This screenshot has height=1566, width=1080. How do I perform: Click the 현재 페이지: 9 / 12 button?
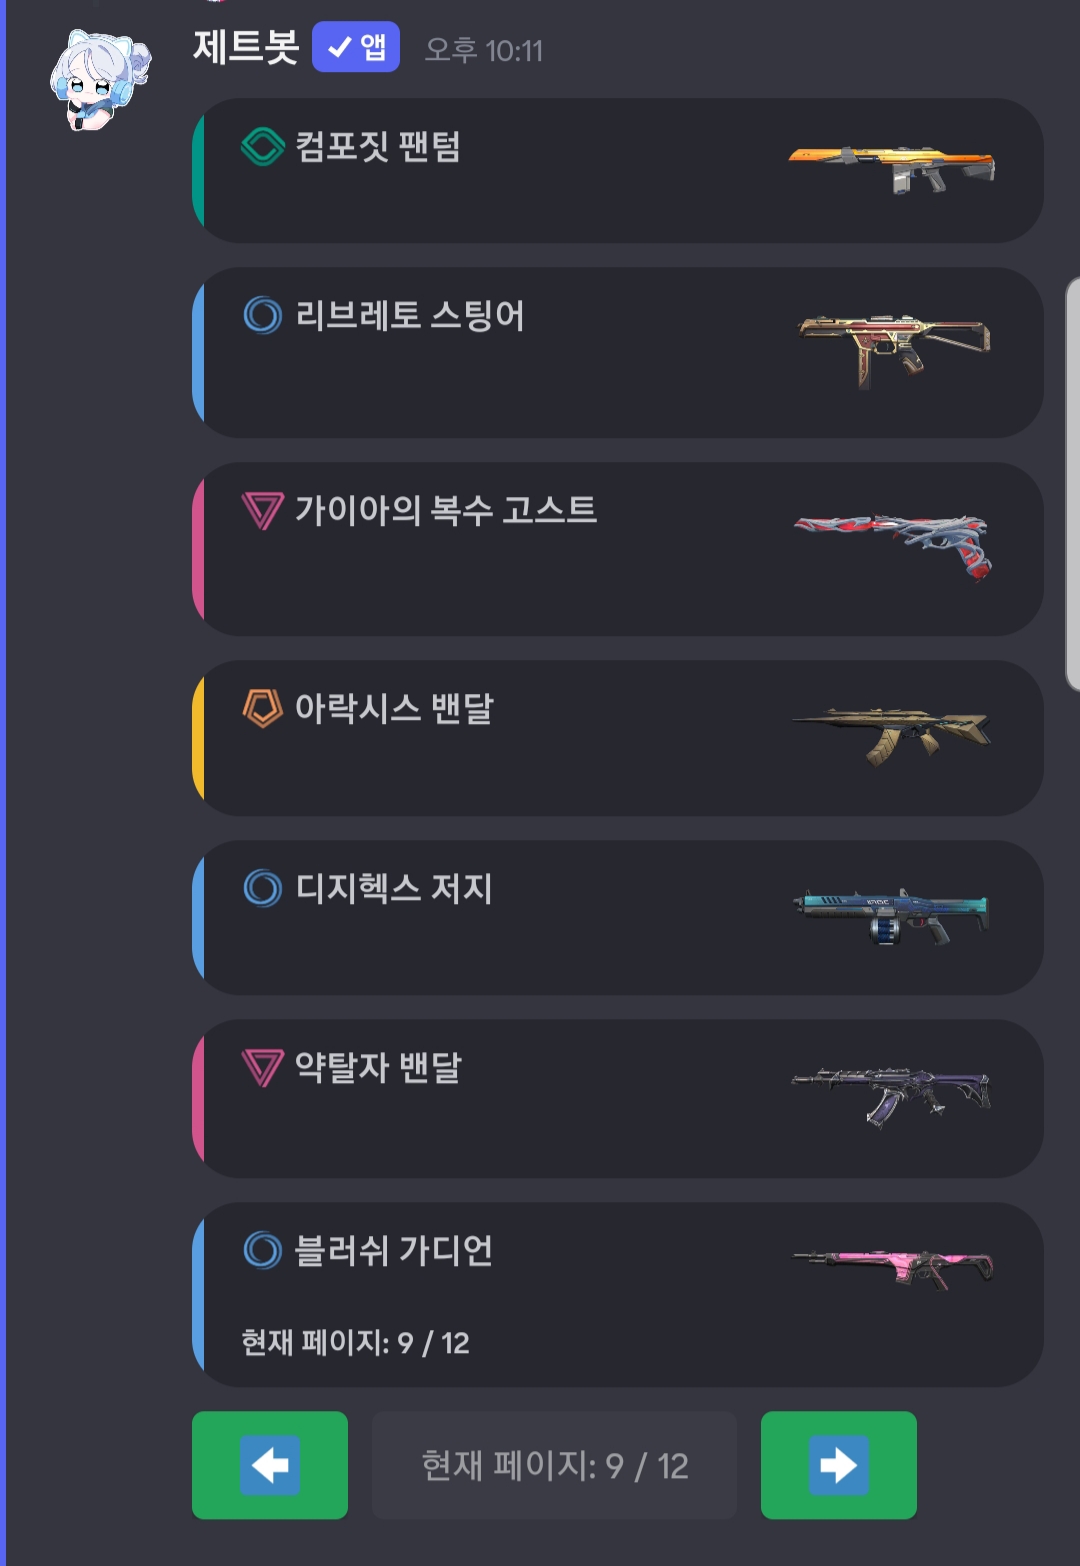554,1465
